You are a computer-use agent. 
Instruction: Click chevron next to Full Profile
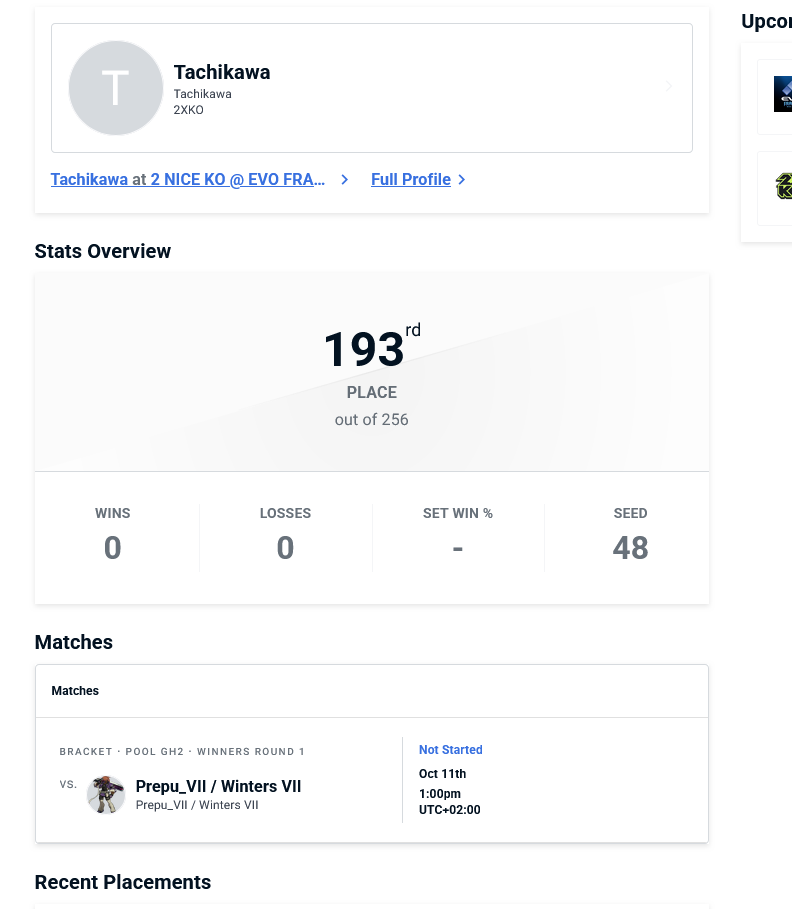[x=462, y=180]
